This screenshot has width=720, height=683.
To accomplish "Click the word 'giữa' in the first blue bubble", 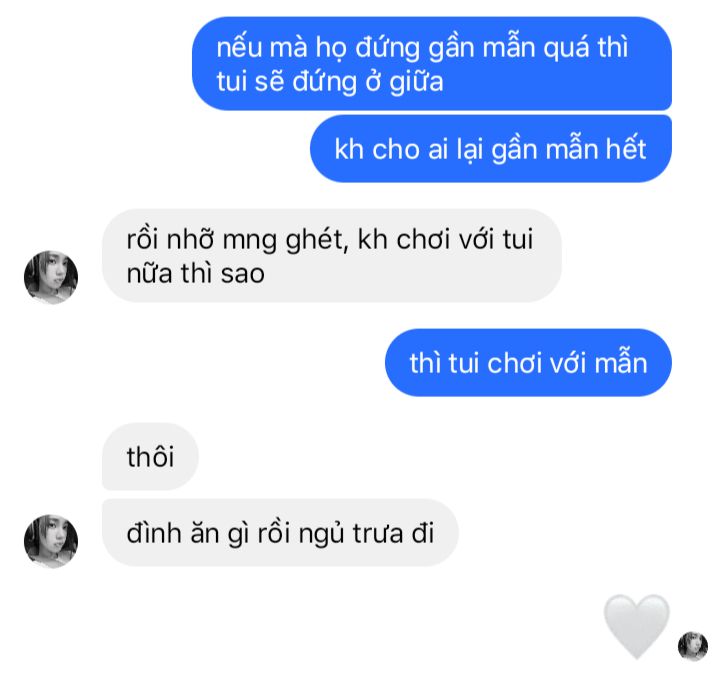I will point(416,83).
